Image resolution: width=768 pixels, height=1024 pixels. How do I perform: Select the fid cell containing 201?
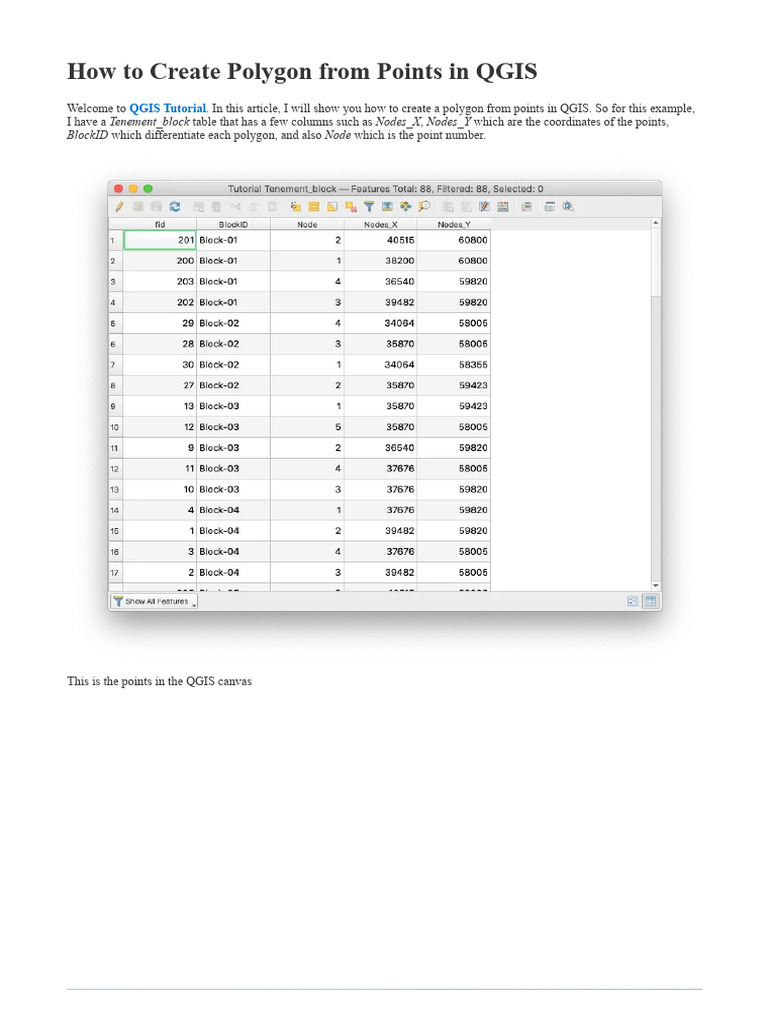(160, 240)
